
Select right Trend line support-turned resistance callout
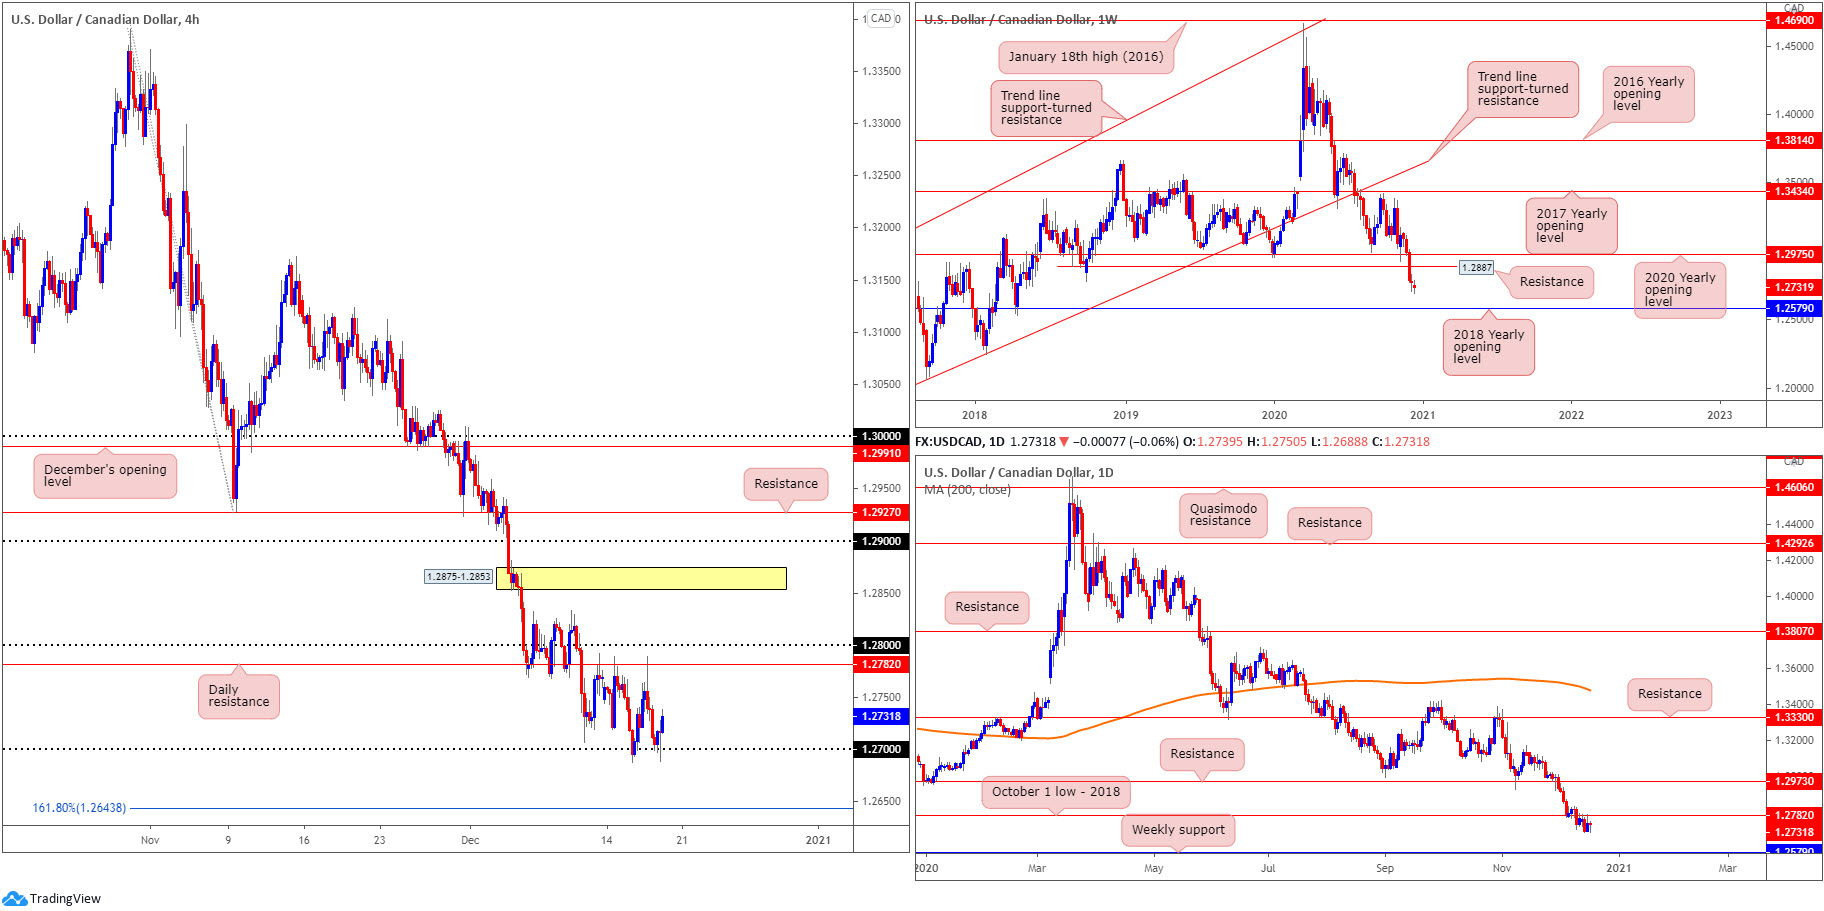pyautogui.click(x=1523, y=89)
